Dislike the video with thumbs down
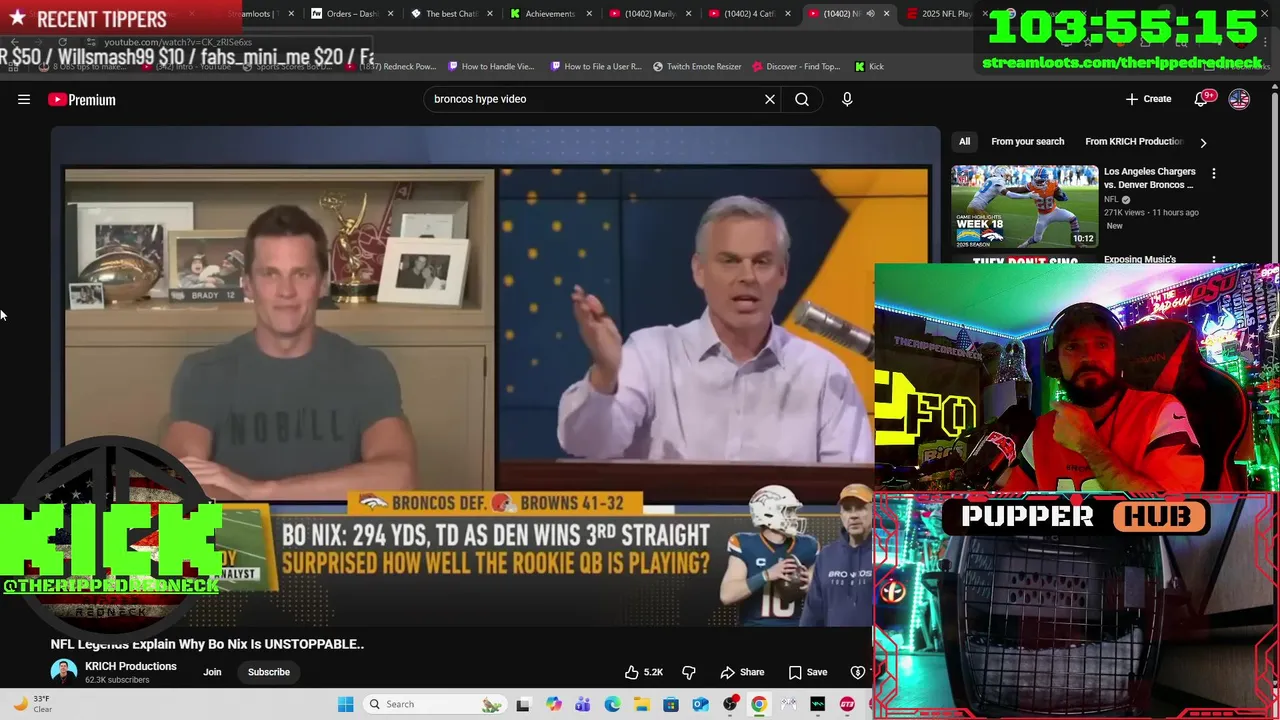The image size is (1280, 720). tap(688, 672)
